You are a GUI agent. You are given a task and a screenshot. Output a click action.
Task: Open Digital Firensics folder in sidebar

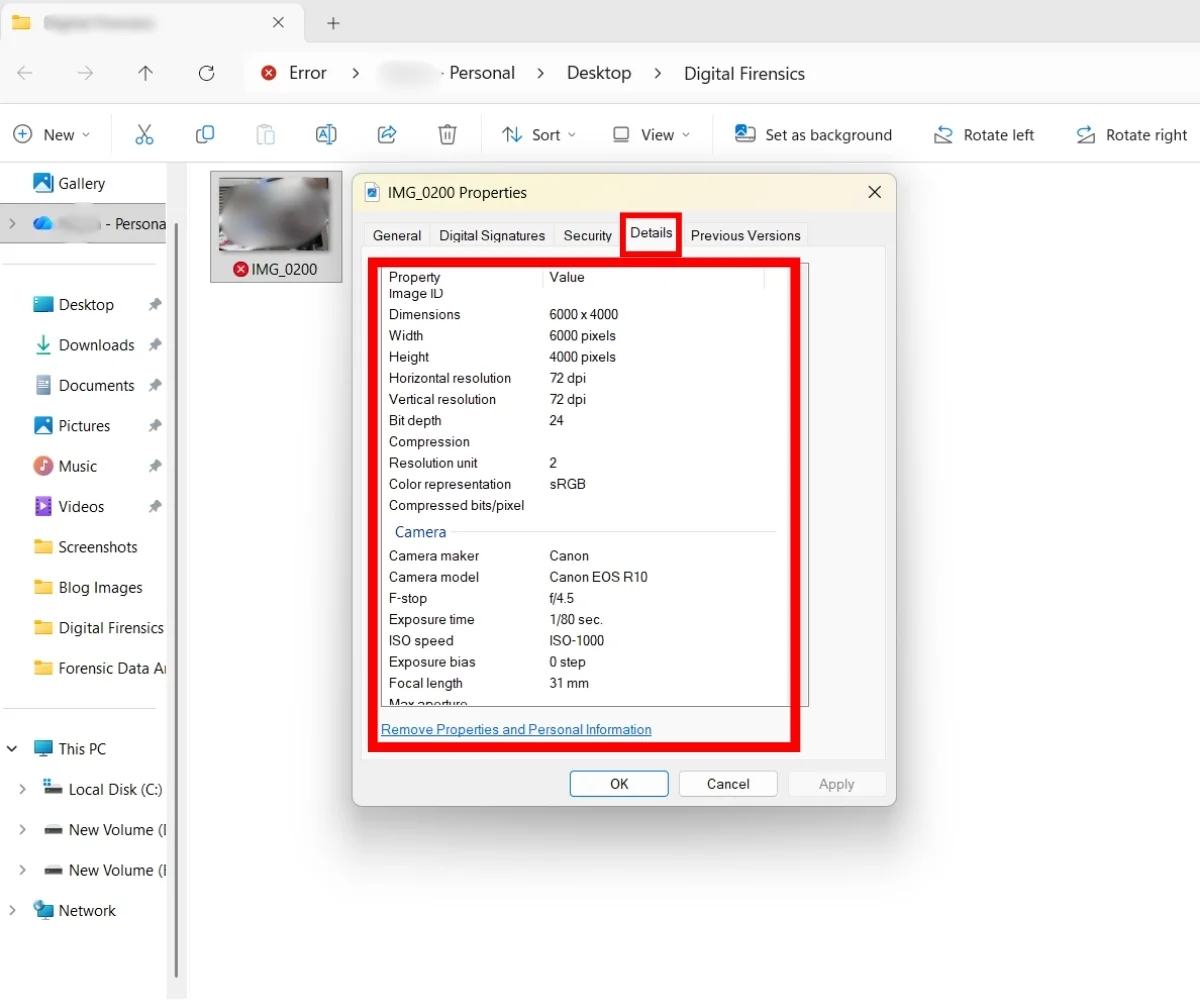point(98,628)
